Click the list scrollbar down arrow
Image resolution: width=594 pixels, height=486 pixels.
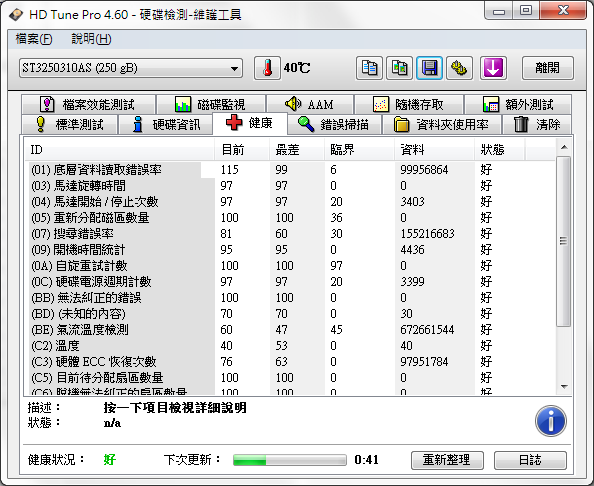[564, 387]
